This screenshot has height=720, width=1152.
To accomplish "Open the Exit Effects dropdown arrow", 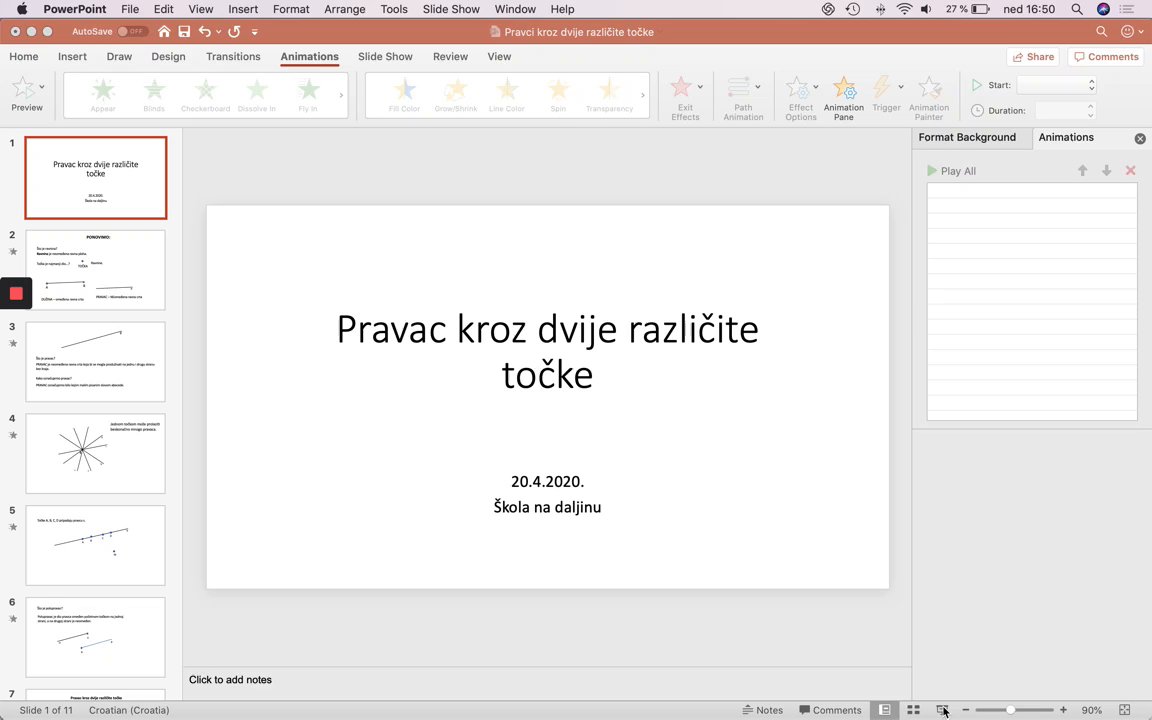I will [700, 87].
